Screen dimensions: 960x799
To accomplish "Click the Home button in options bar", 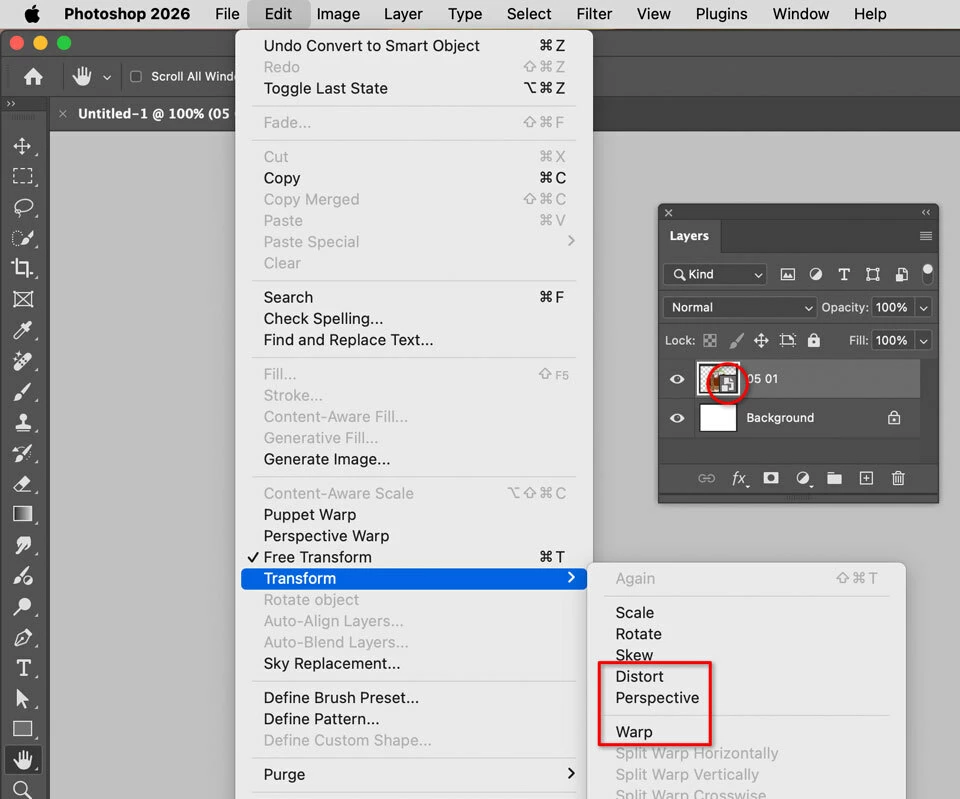I will pyautogui.click(x=33, y=77).
